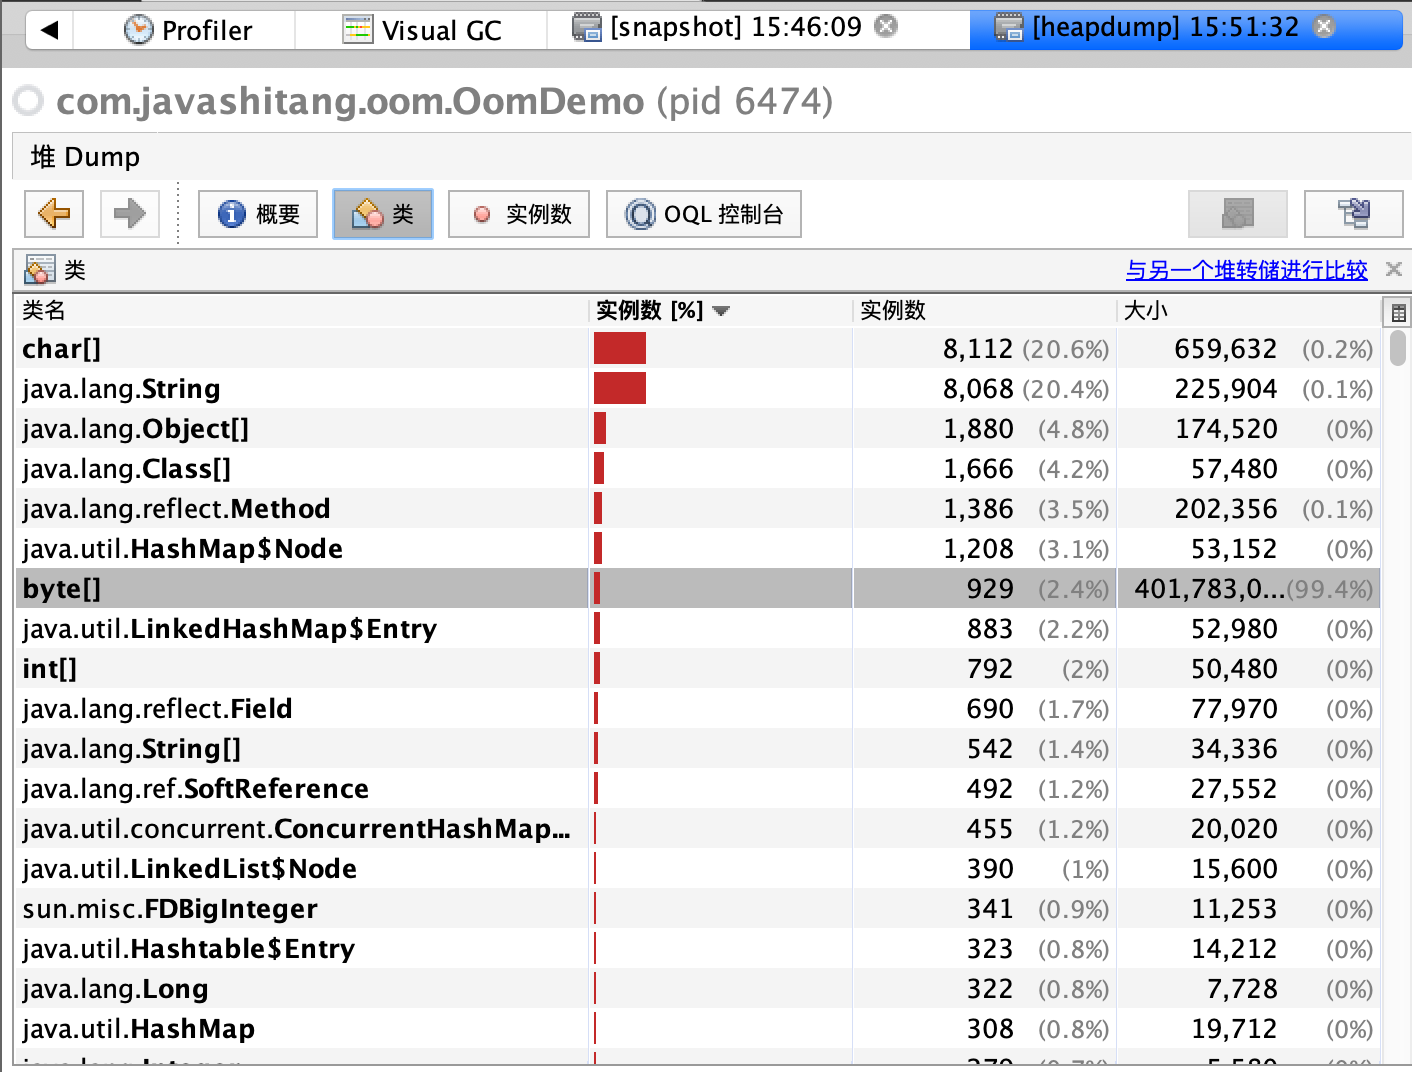Image resolution: width=1412 pixels, height=1072 pixels.
Task: Click the java.lang.String percentage bar
Action: point(620,388)
